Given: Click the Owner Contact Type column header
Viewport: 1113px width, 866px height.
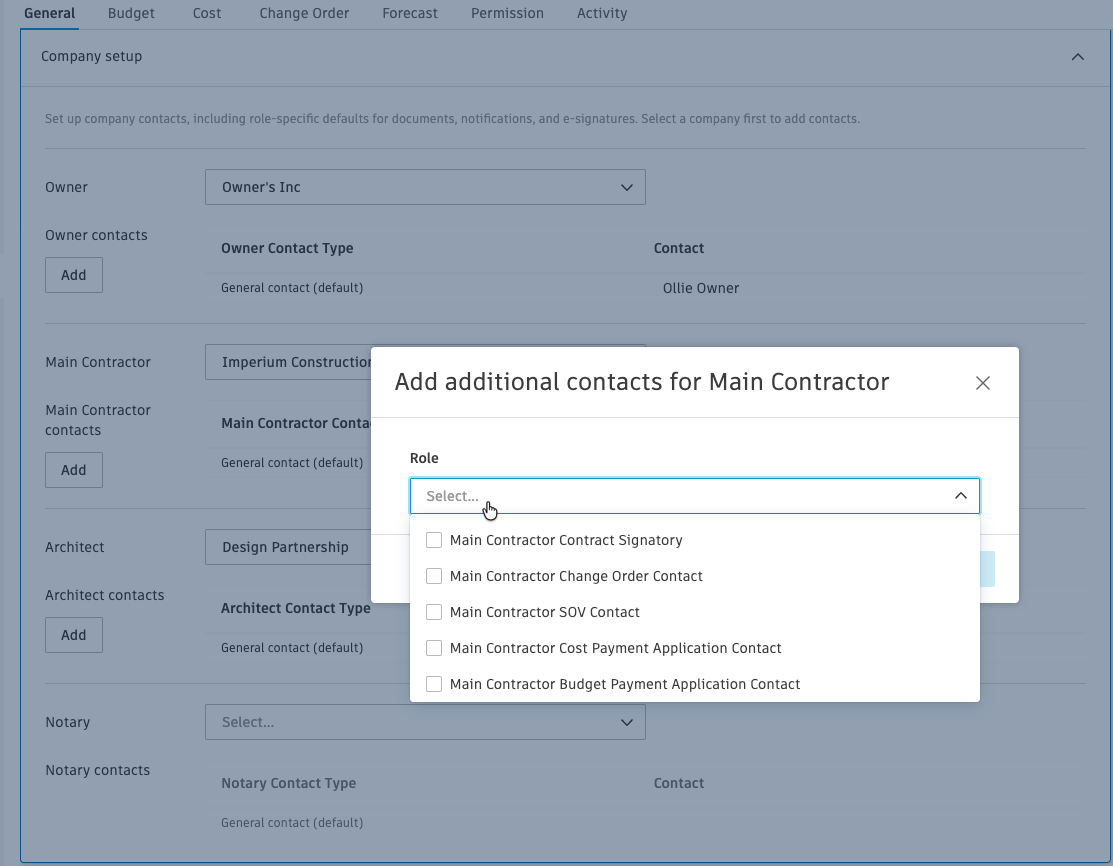Looking at the screenshot, I should point(287,248).
